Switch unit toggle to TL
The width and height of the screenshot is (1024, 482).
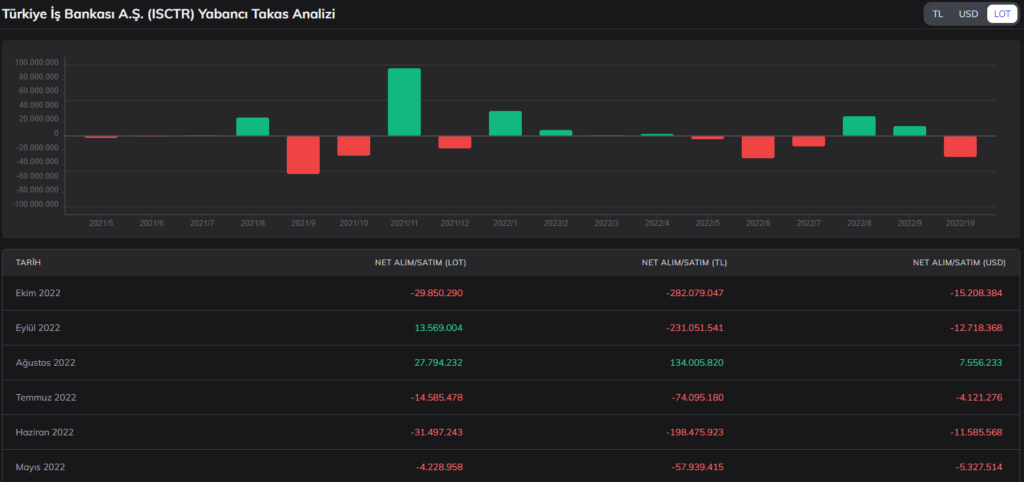pos(937,14)
